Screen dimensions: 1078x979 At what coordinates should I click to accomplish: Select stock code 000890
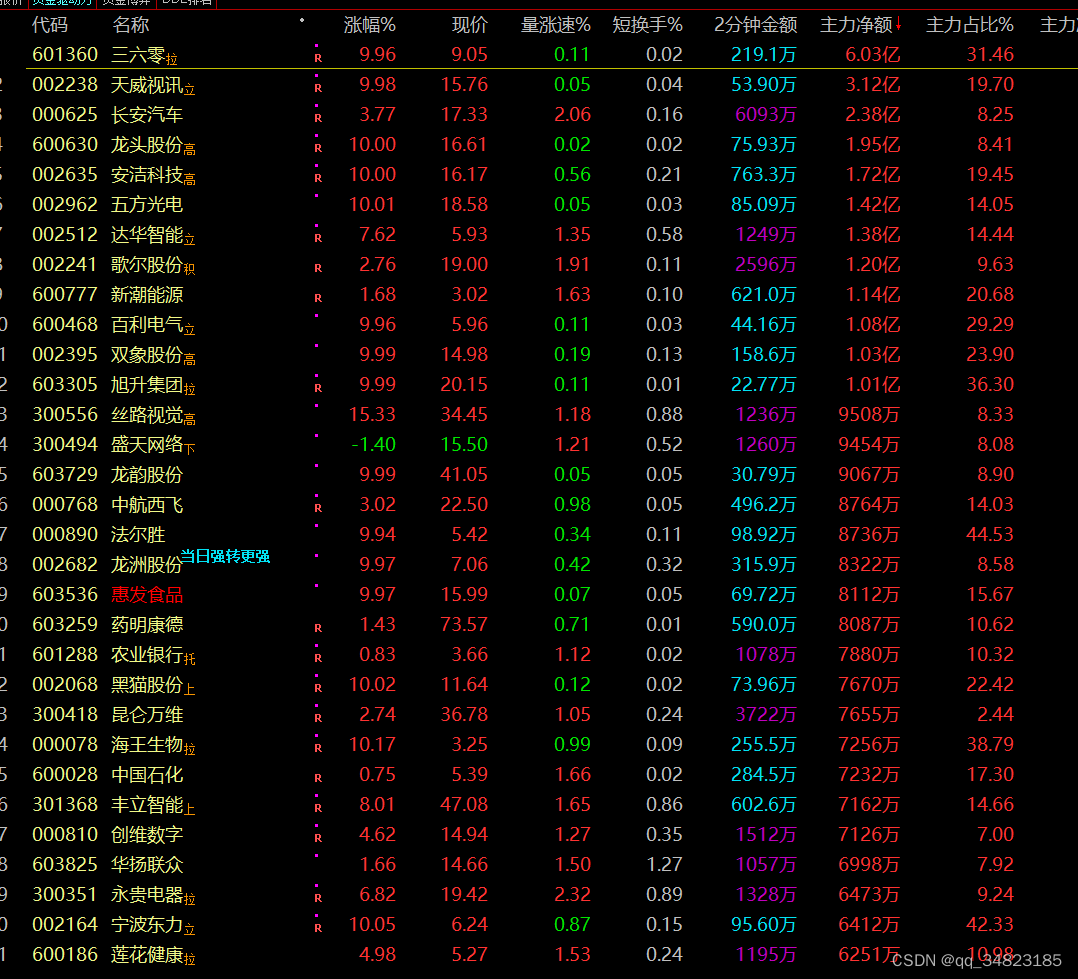(65, 534)
